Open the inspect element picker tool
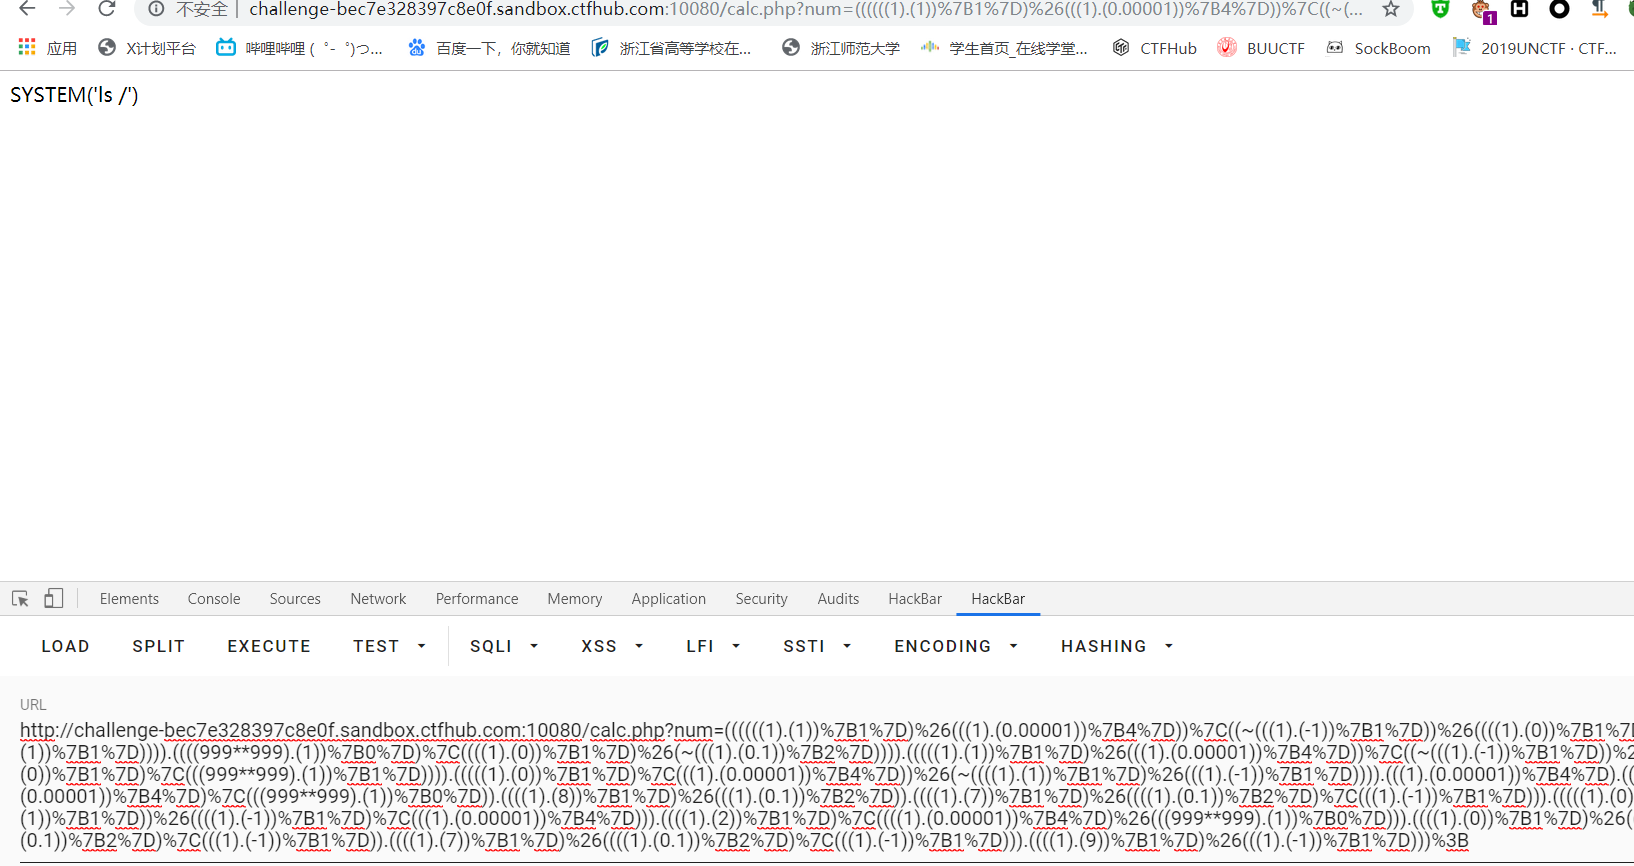This screenshot has height=866, width=1634. 20,599
